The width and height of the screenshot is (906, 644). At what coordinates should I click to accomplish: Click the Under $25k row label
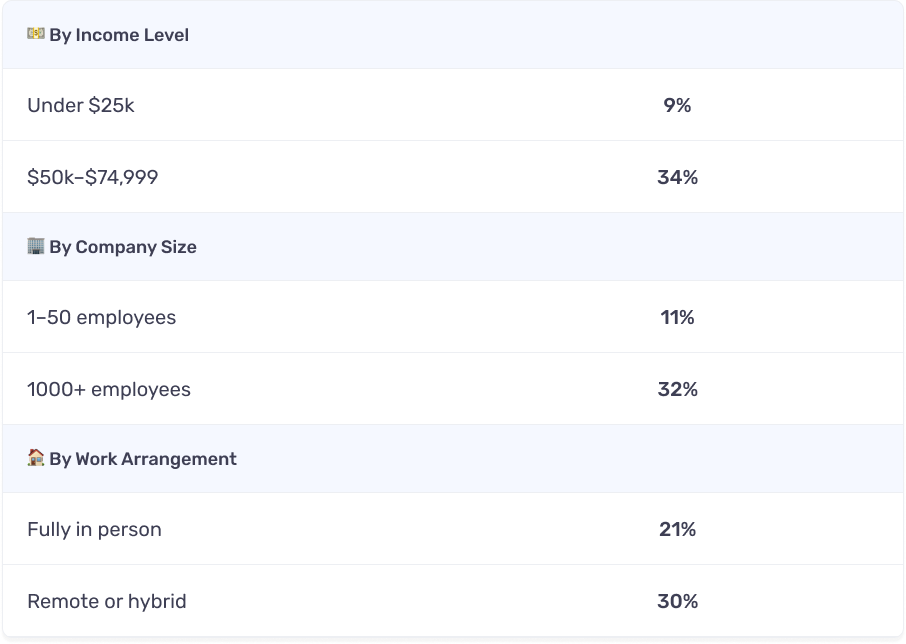81,105
